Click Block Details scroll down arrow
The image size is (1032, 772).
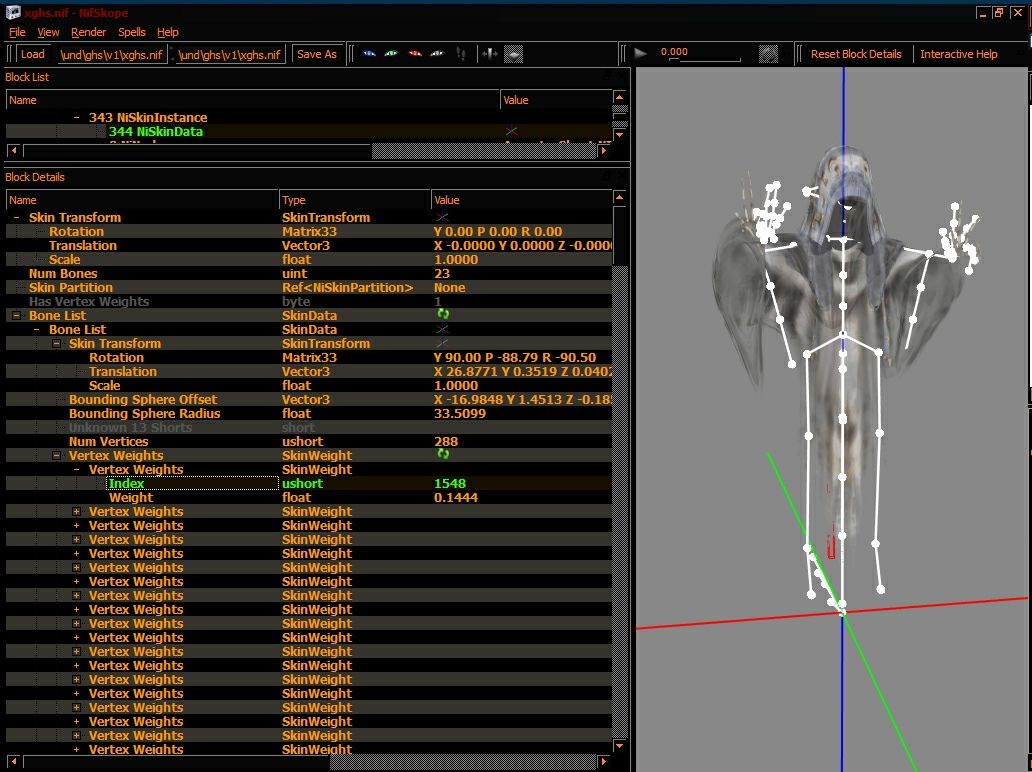619,746
